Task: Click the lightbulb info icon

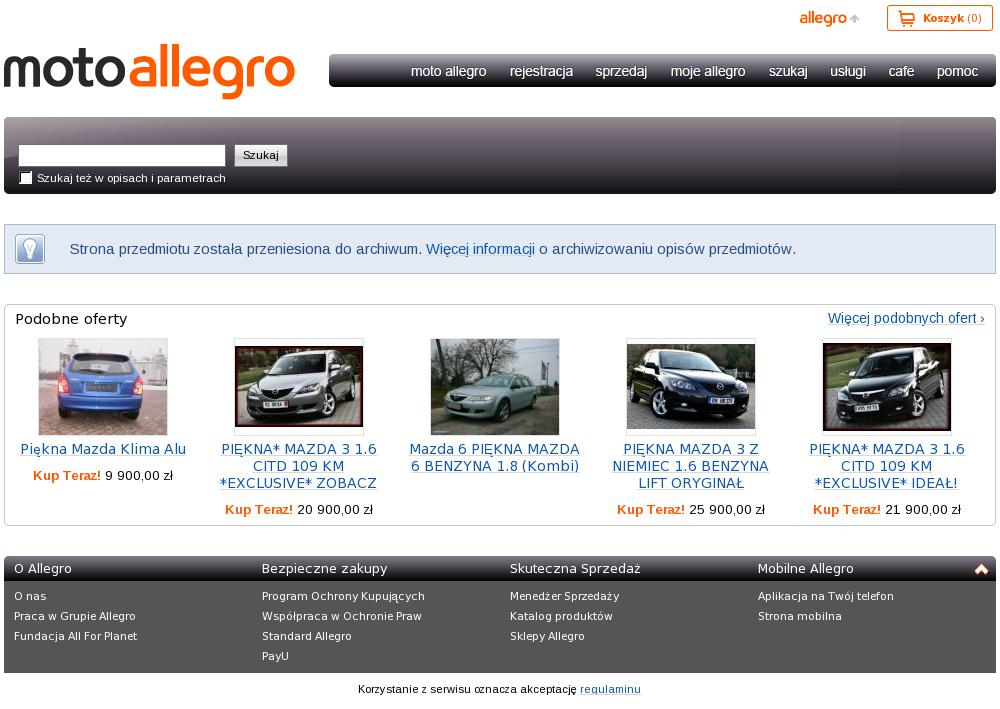Action: pyautogui.click(x=30, y=249)
